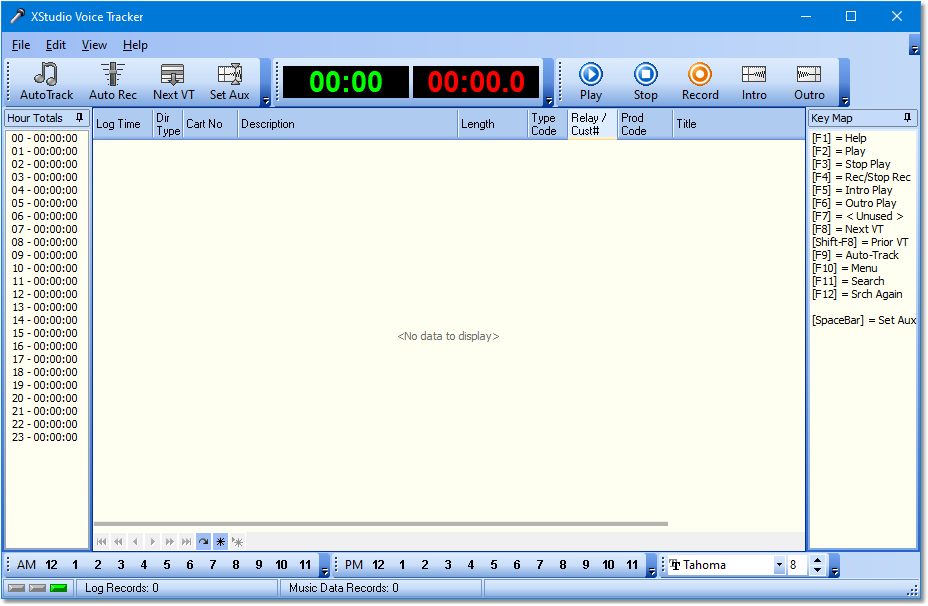928x606 pixels.
Task: Click the horizontal scrollbar under the log grid
Action: (381, 524)
